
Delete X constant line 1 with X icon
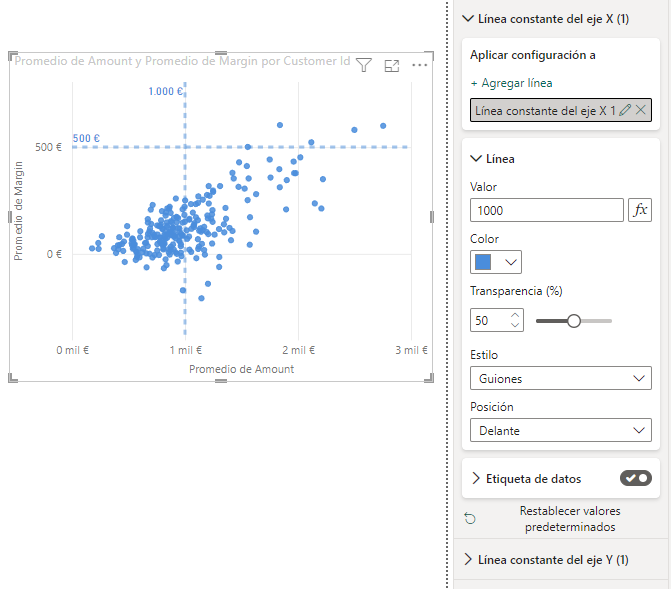pyautogui.click(x=641, y=110)
